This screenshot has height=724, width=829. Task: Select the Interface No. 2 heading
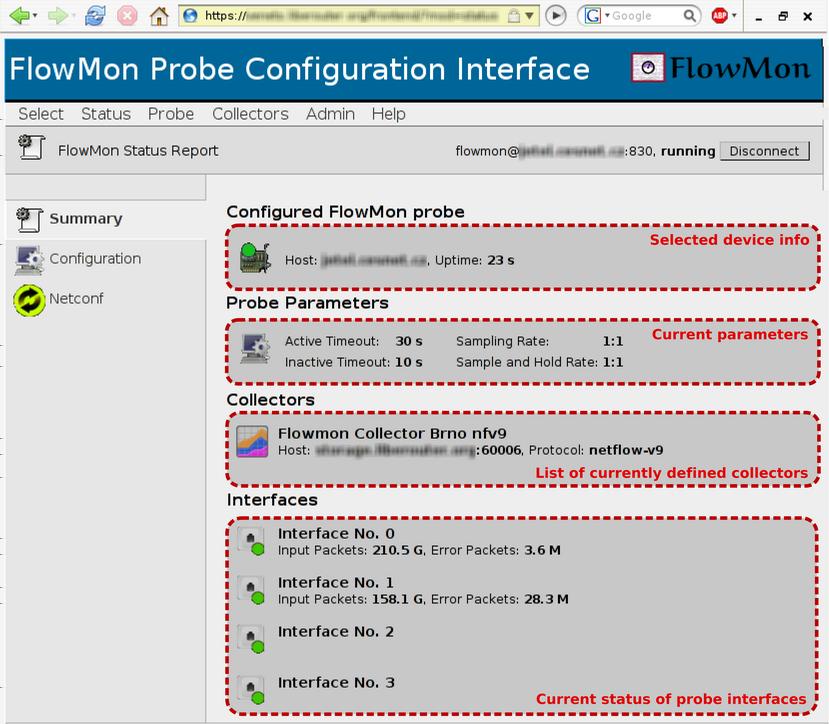[x=336, y=632]
